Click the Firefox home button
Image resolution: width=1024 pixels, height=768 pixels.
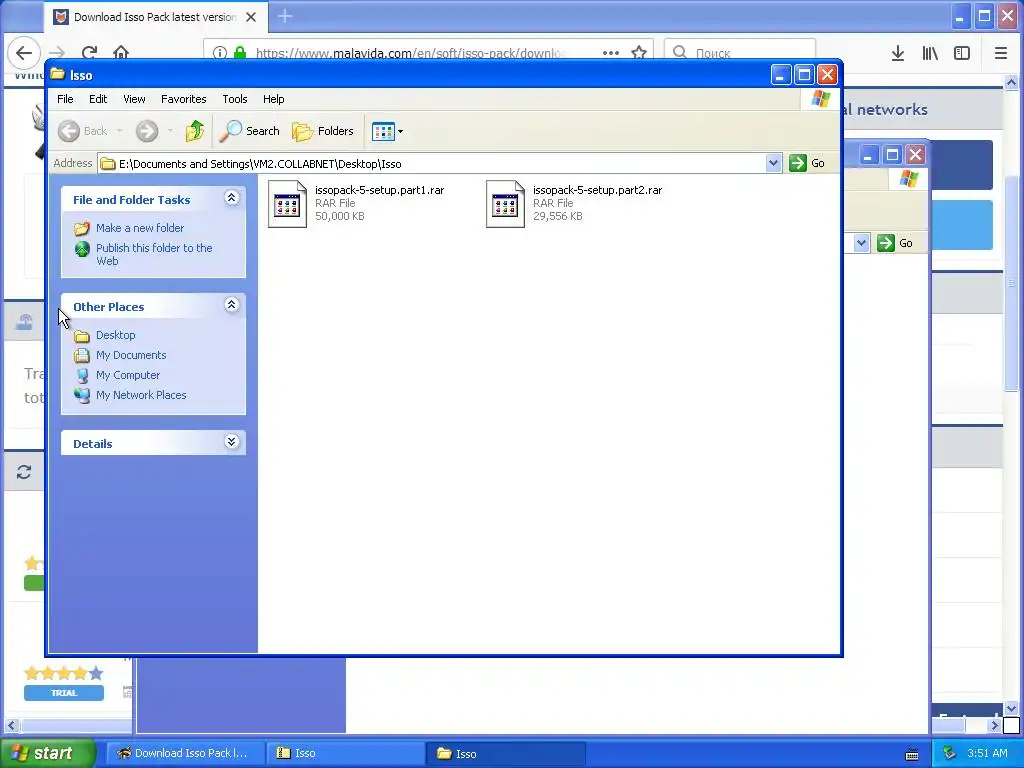(121, 53)
